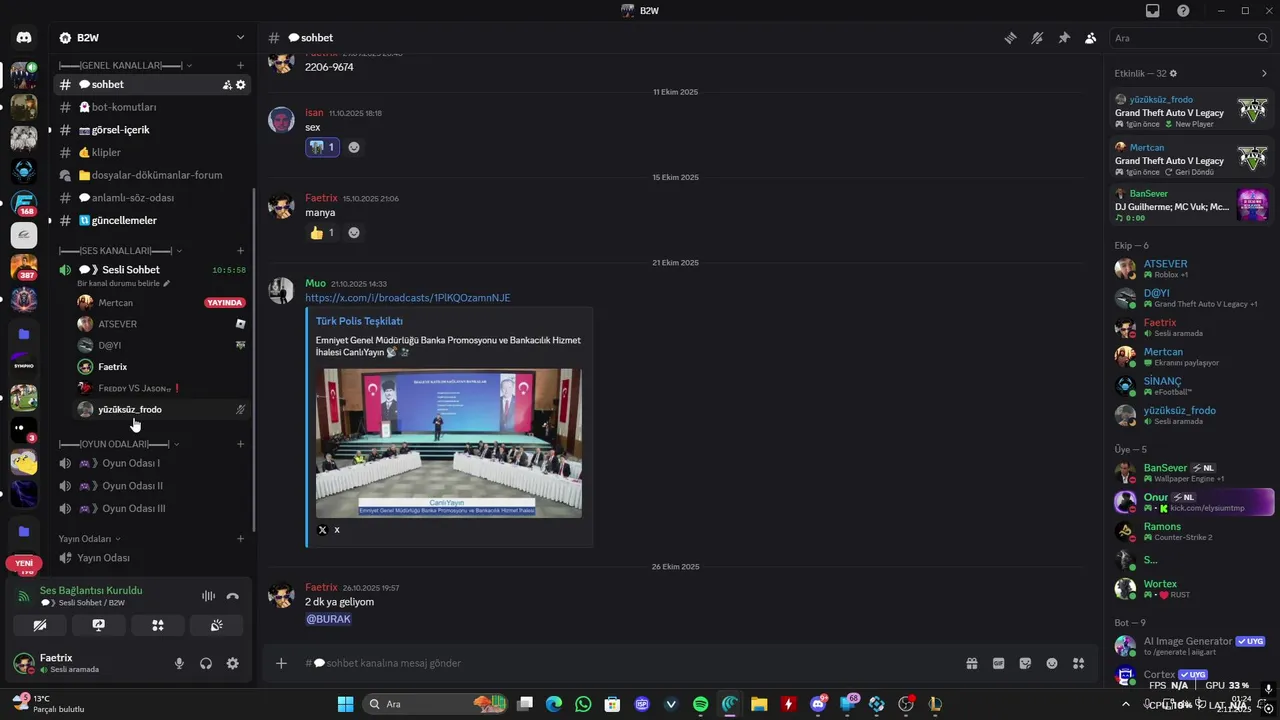Open the Threads icon in channel header
The width and height of the screenshot is (1280, 720).
click(x=1011, y=38)
